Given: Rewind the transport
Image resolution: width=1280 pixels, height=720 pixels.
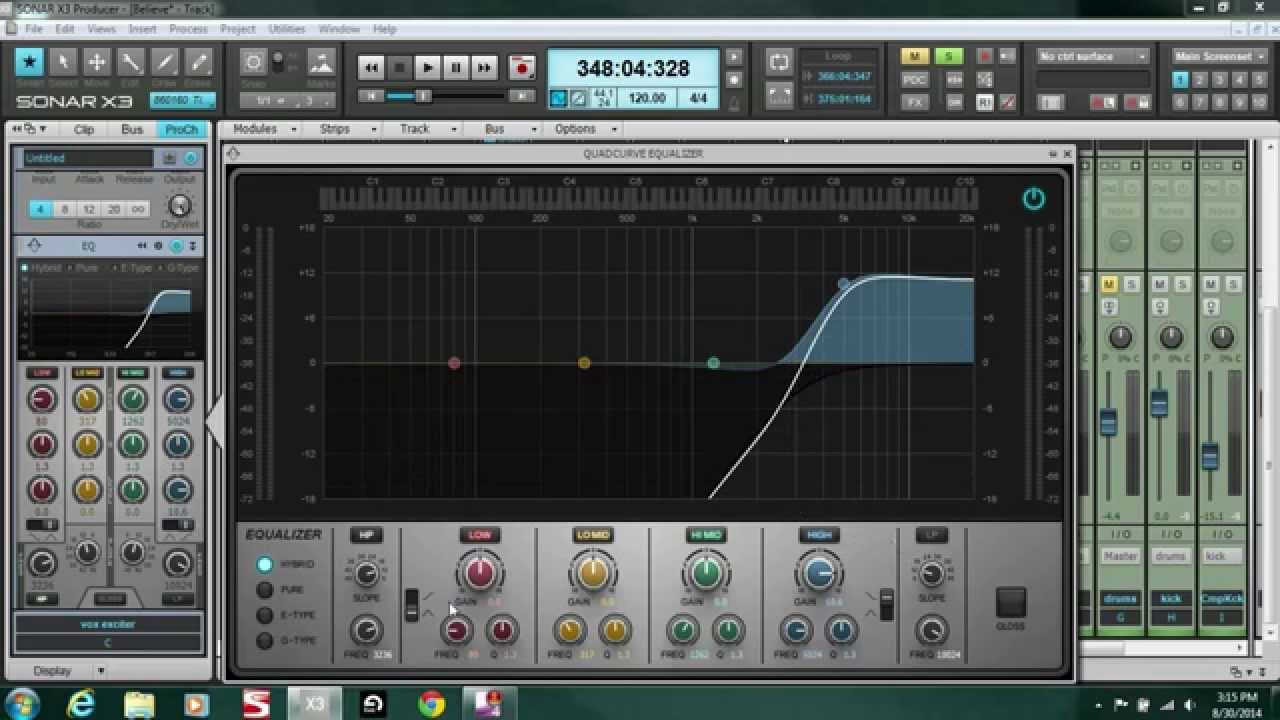Looking at the screenshot, I should [371, 68].
